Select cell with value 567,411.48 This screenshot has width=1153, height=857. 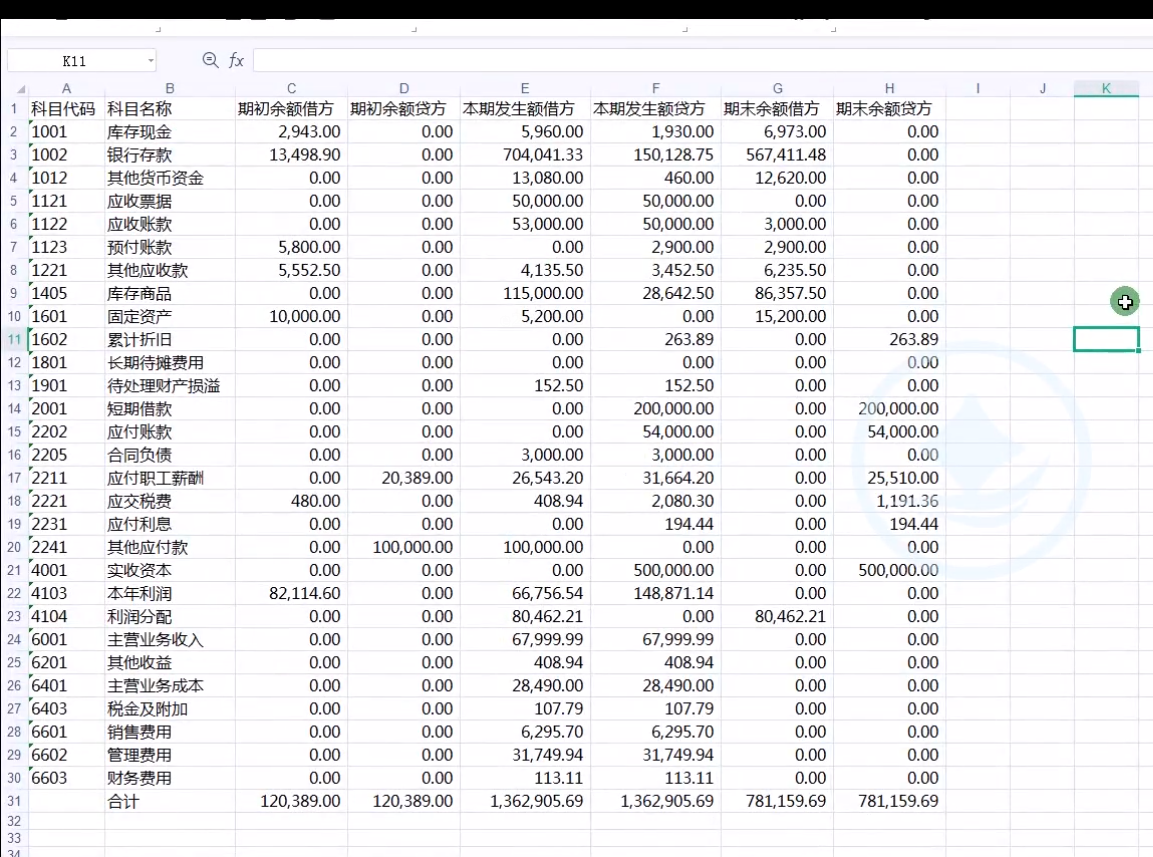777,155
